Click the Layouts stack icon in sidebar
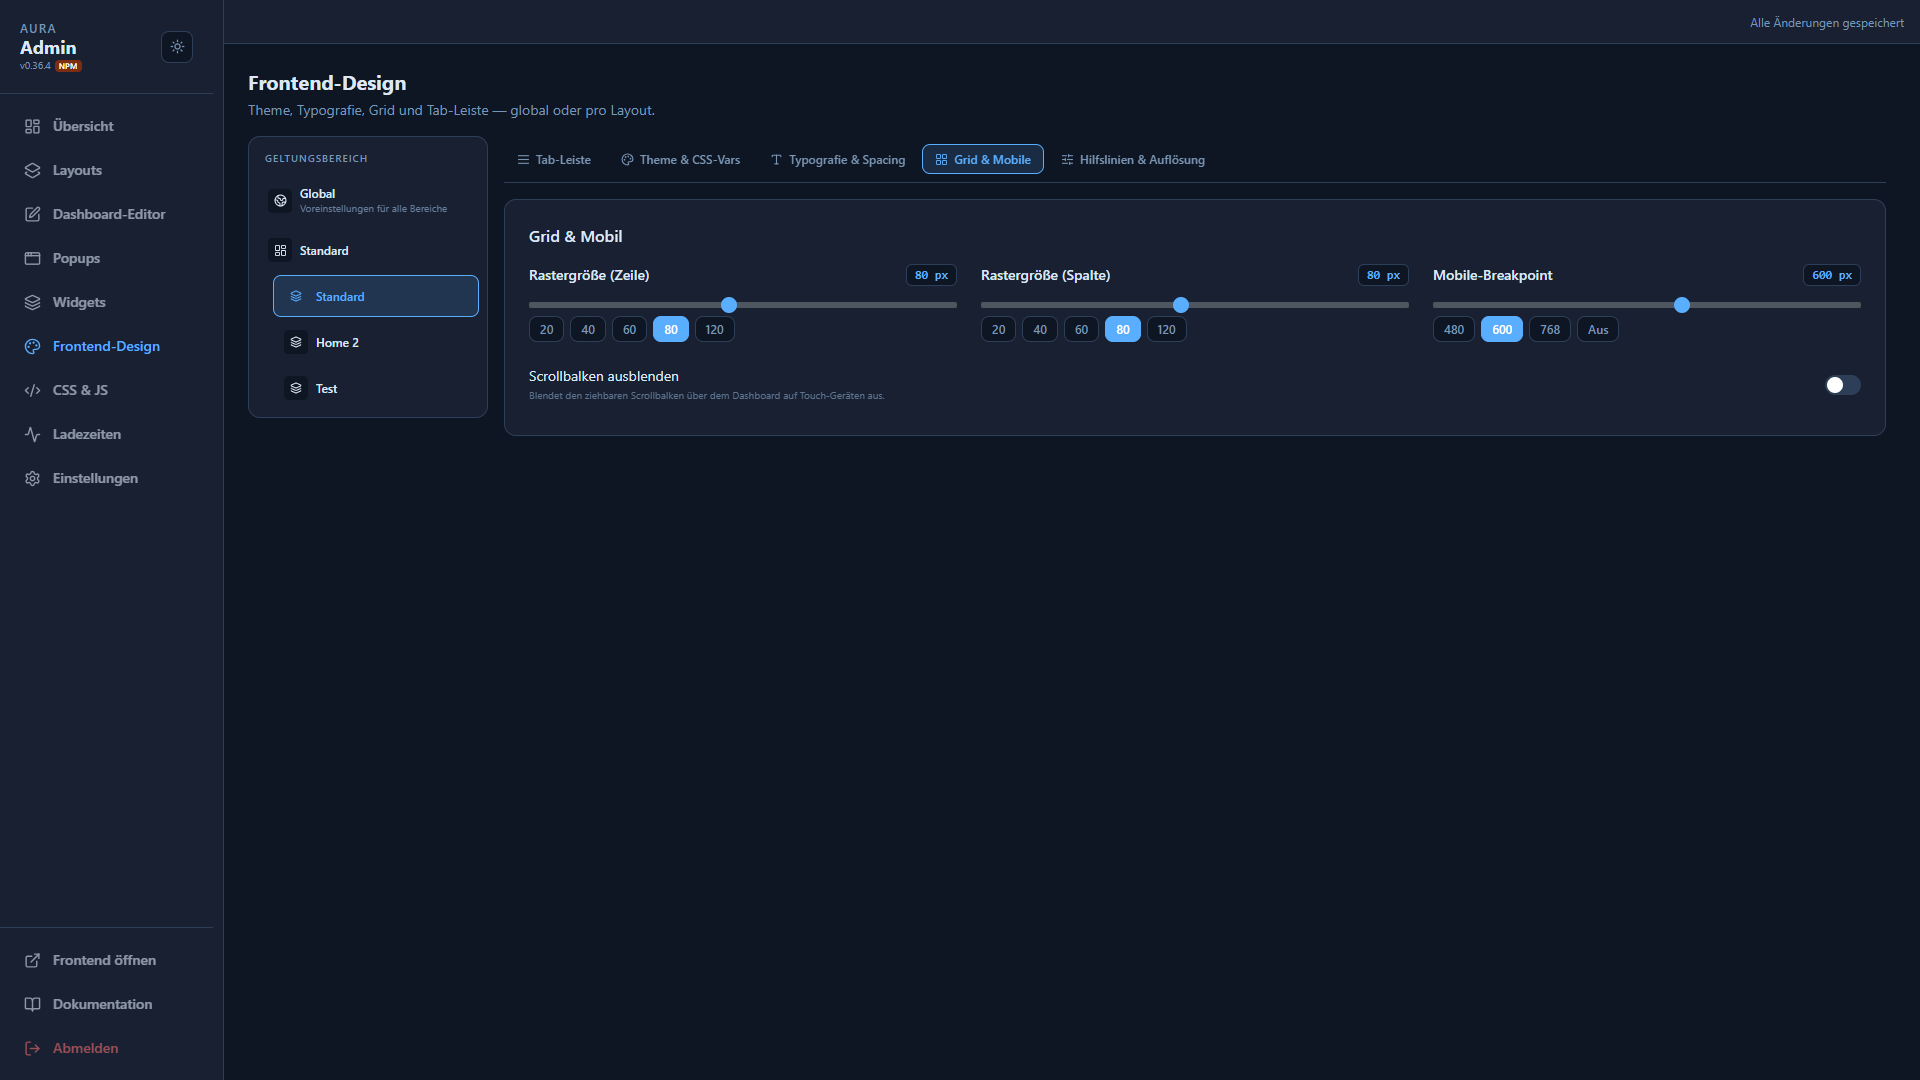Viewport: 1920px width, 1080px height. tap(32, 170)
